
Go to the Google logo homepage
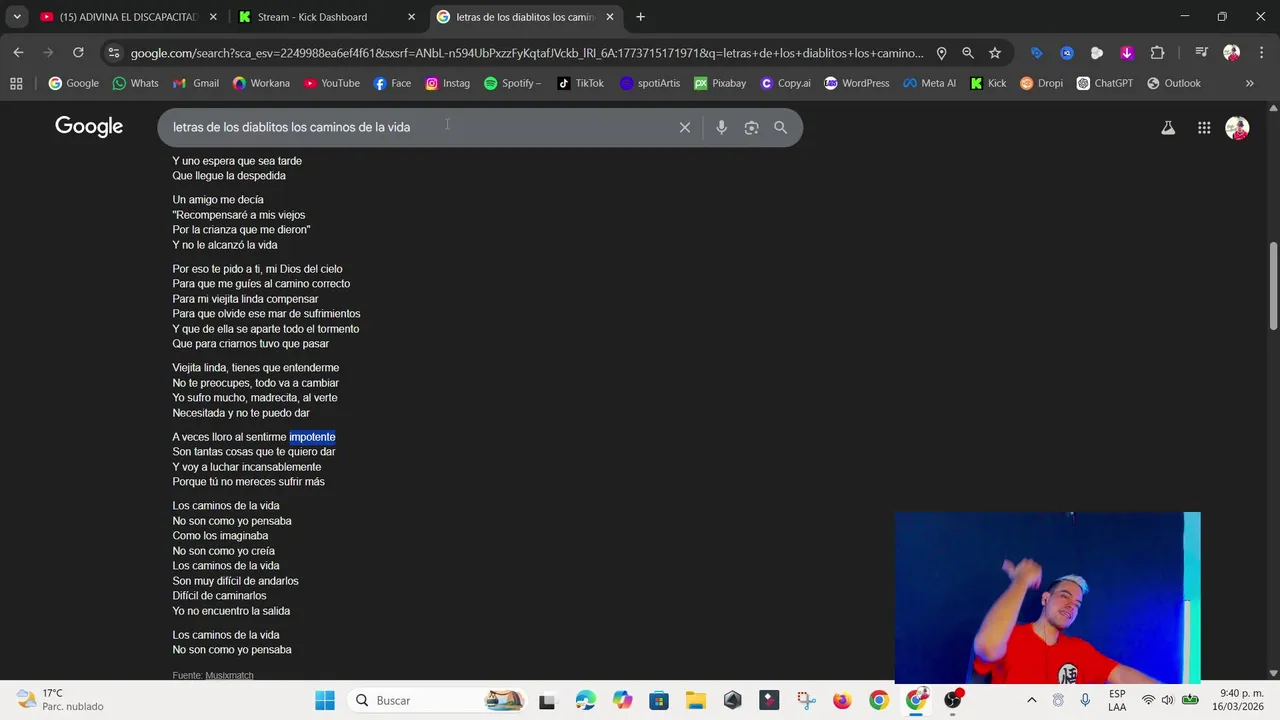point(89,127)
